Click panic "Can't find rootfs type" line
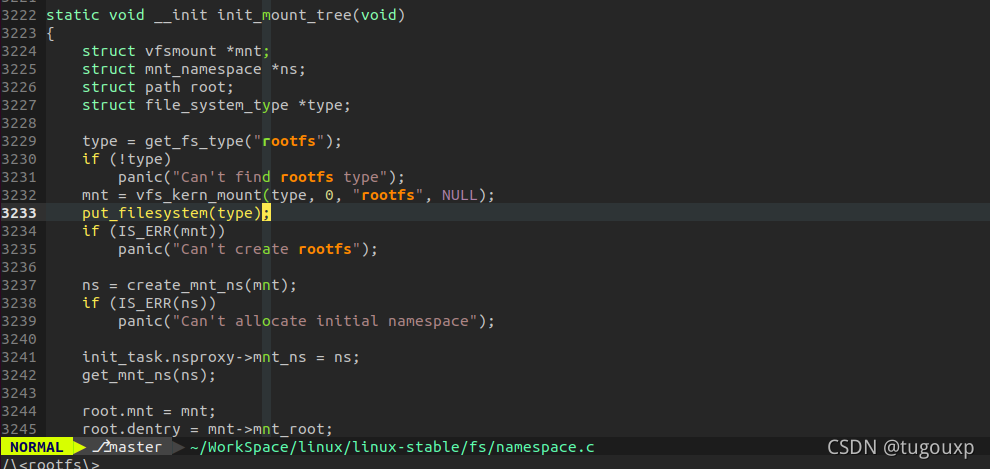The height and width of the screenshot is (469, 990). tap(261, 177)
